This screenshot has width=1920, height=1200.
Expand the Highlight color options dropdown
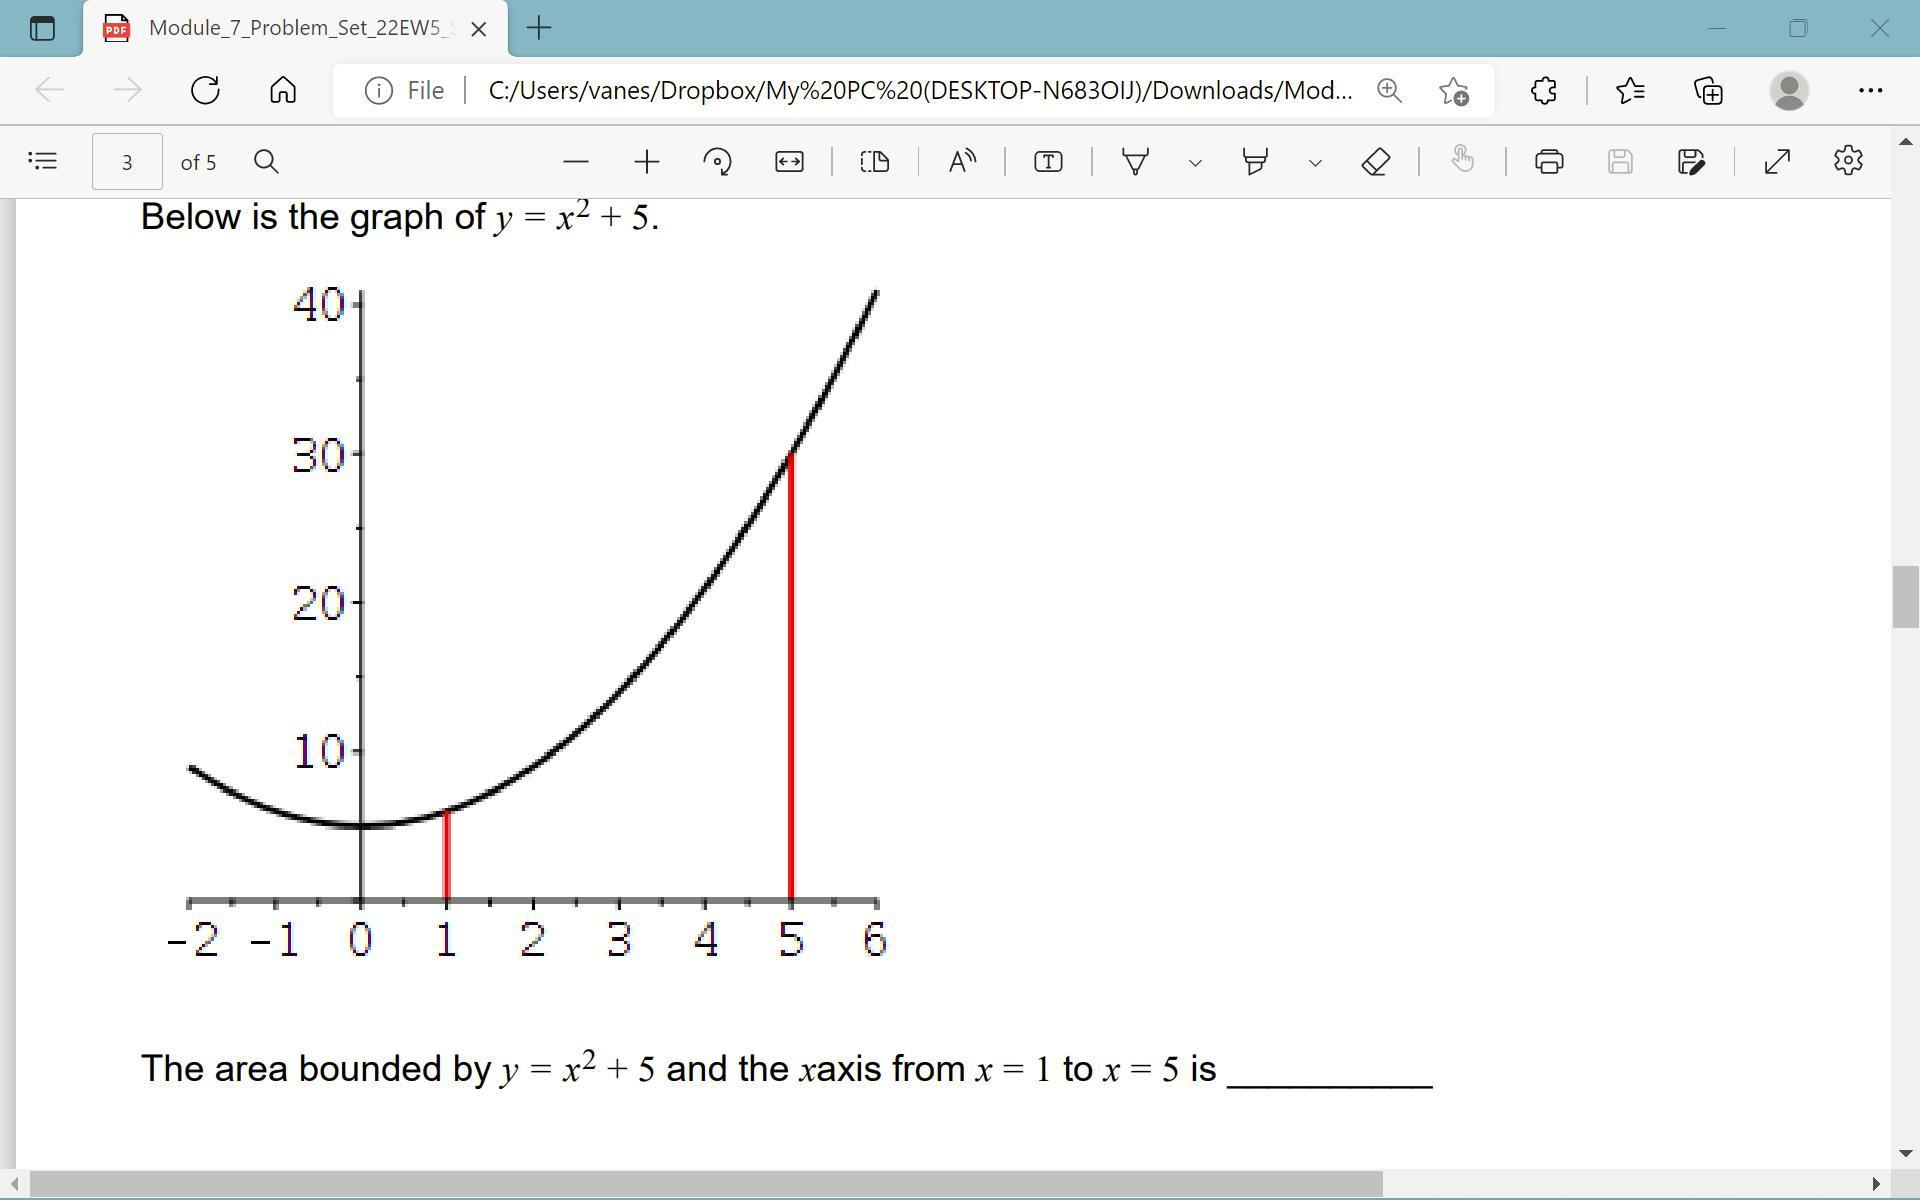coord(1315,162)
